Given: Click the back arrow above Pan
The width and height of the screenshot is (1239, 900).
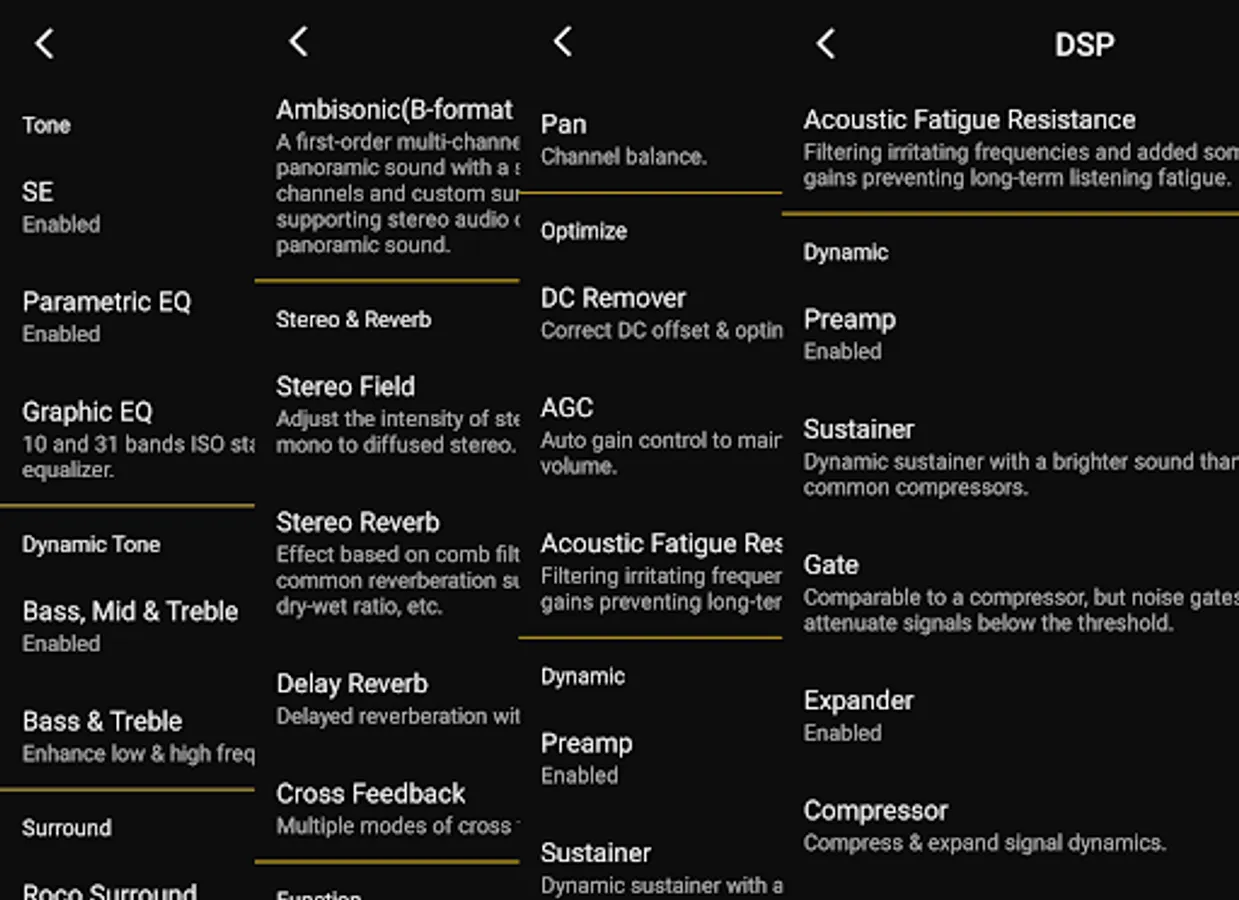Looking at the screenshot, I should click(x=562, y=43).
